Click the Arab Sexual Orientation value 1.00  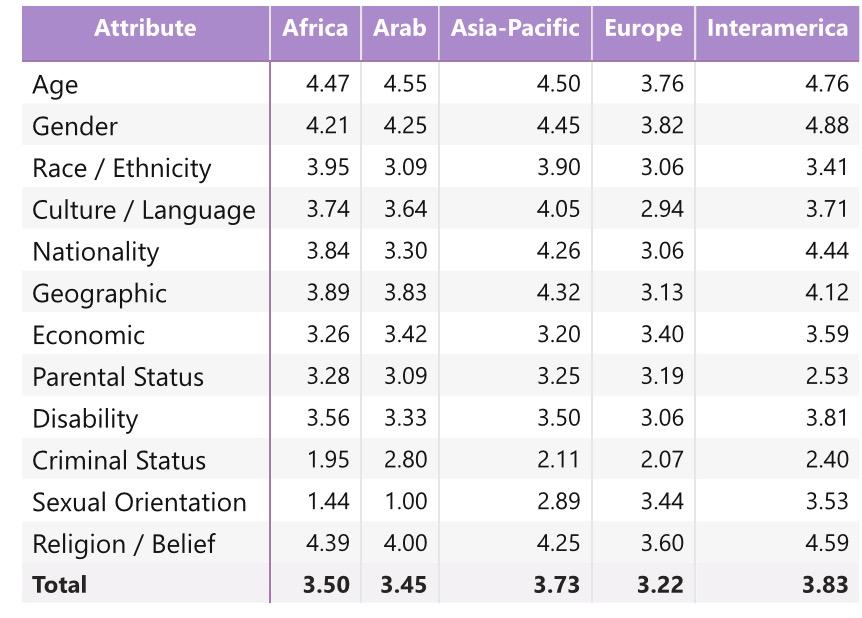(405, 502)
